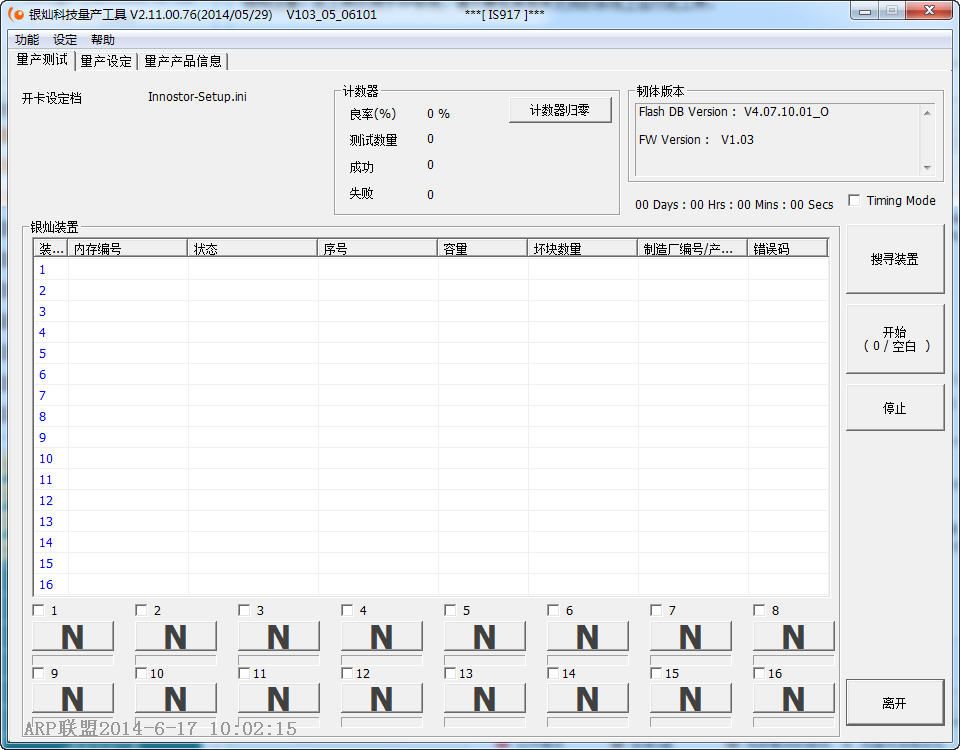Tick the port 15 checkbox

(x=656, y=673)
